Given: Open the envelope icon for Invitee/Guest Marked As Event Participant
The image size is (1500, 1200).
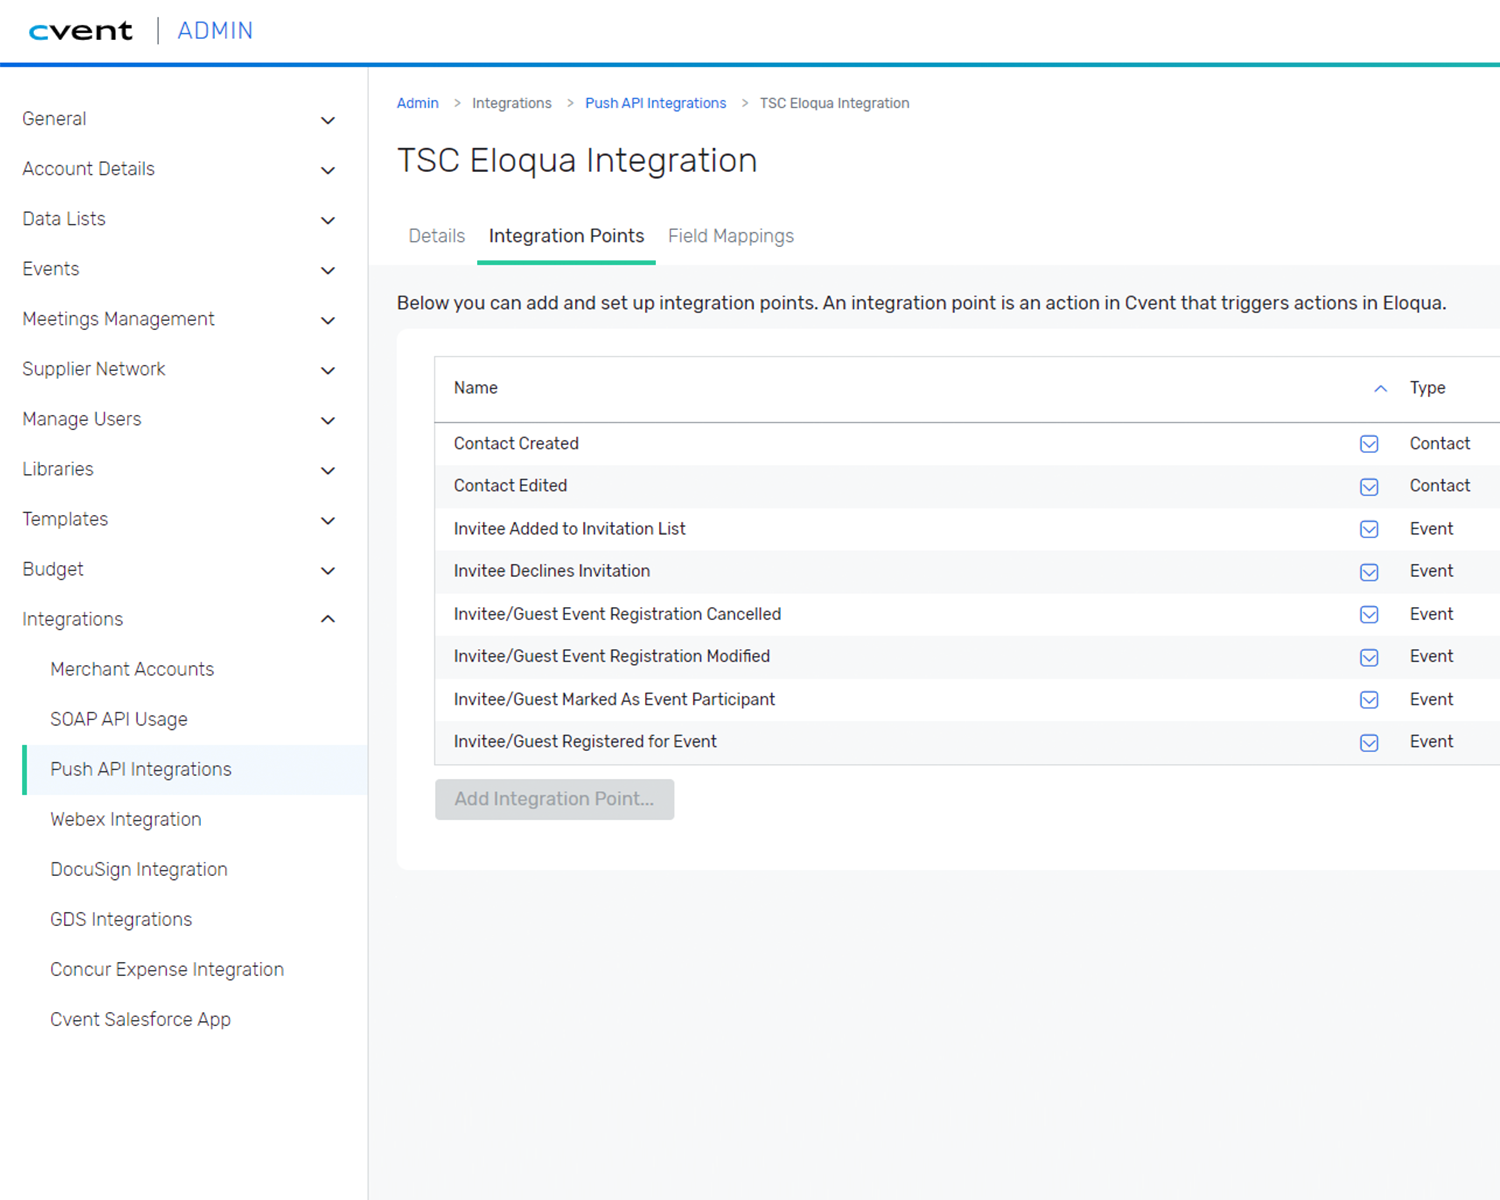Looking at the screenshot, I should click(x=1369, y=699).
